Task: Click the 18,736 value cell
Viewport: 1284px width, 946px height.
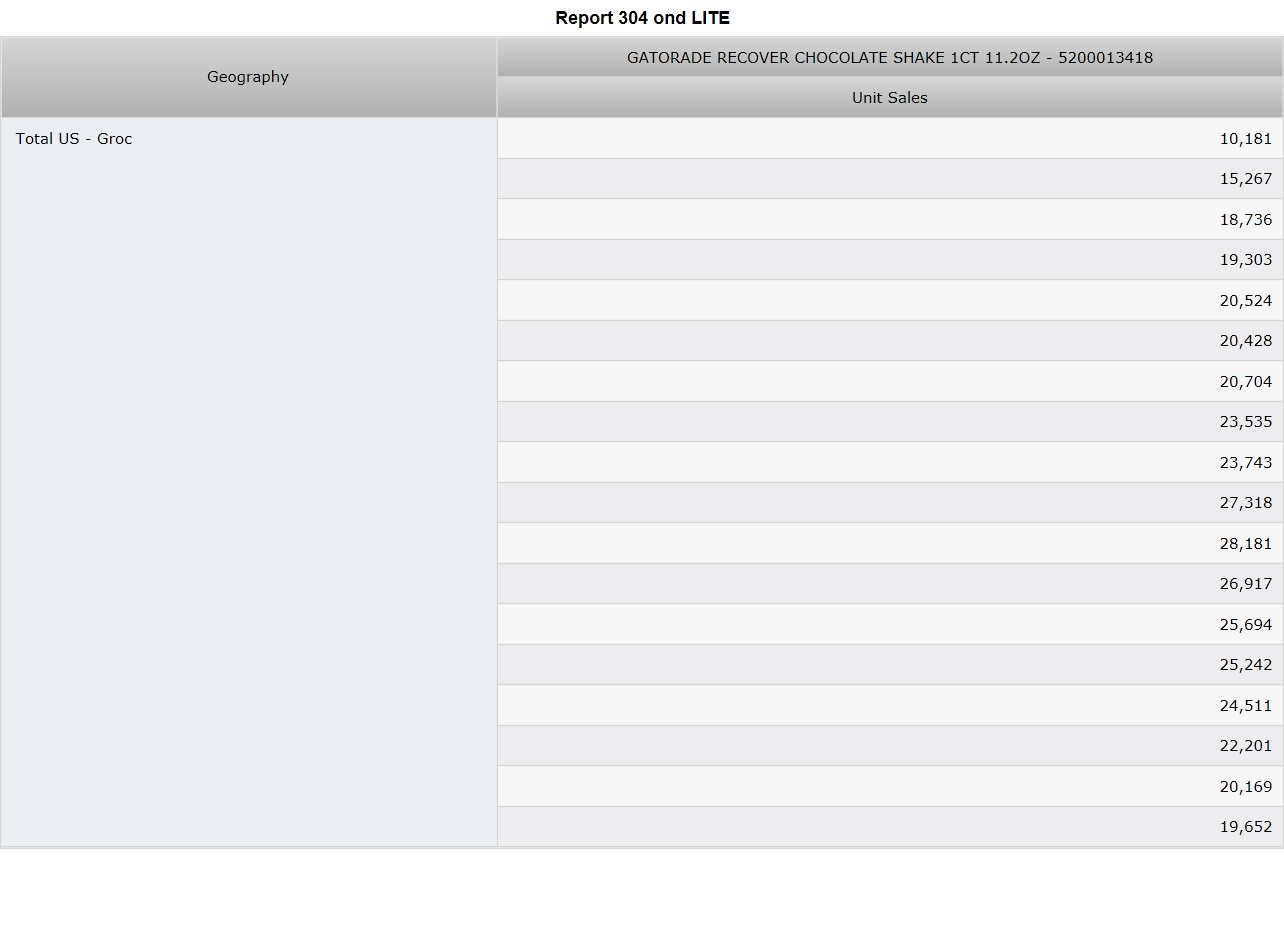Action: click(x=890, y=220)
